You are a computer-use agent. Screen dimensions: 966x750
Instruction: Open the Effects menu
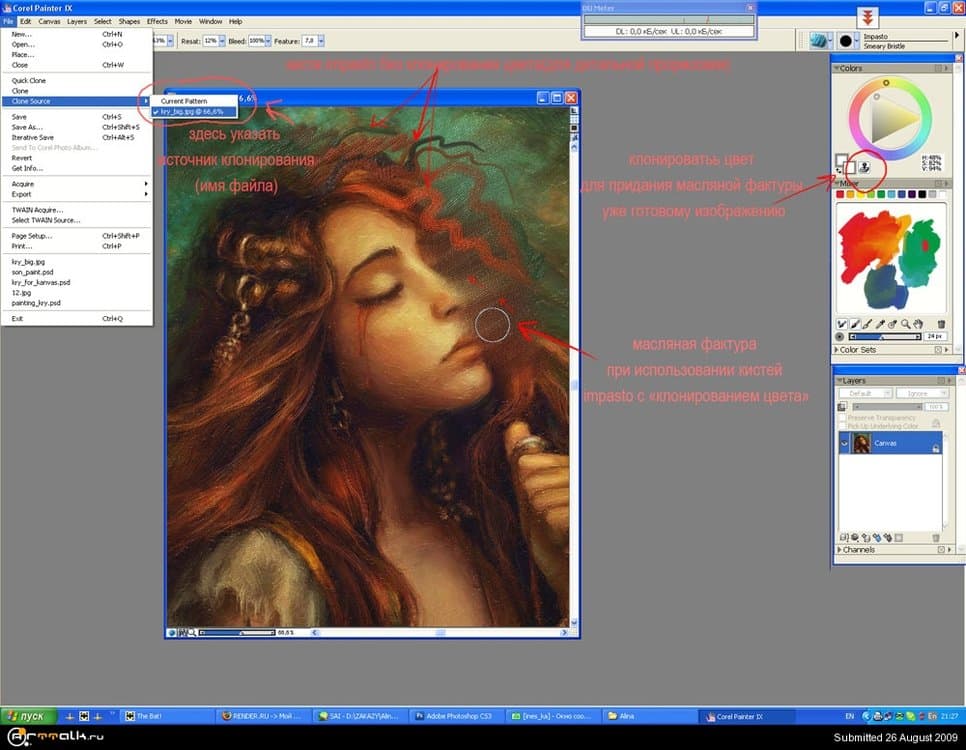[x=157, y=21]
